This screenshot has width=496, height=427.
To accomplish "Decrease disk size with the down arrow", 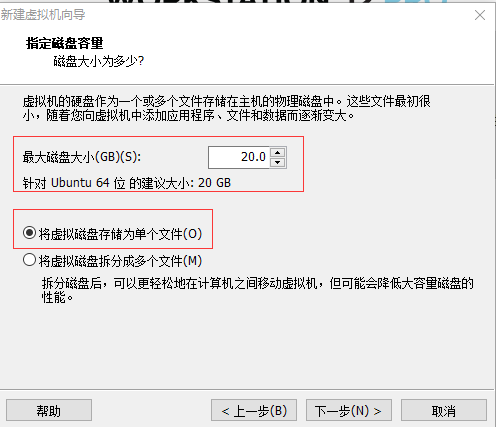I will pyautogui.click(x=278, y=162).
